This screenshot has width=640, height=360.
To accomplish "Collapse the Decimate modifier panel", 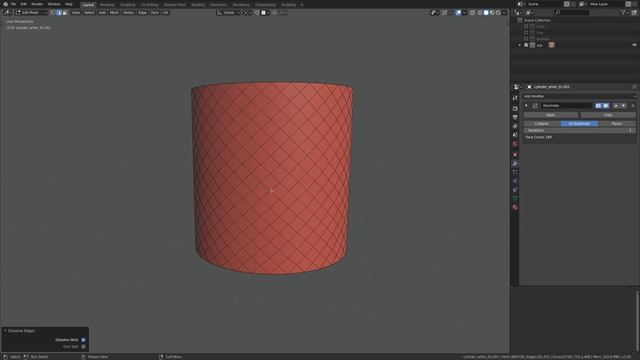I will pos(526,106).
